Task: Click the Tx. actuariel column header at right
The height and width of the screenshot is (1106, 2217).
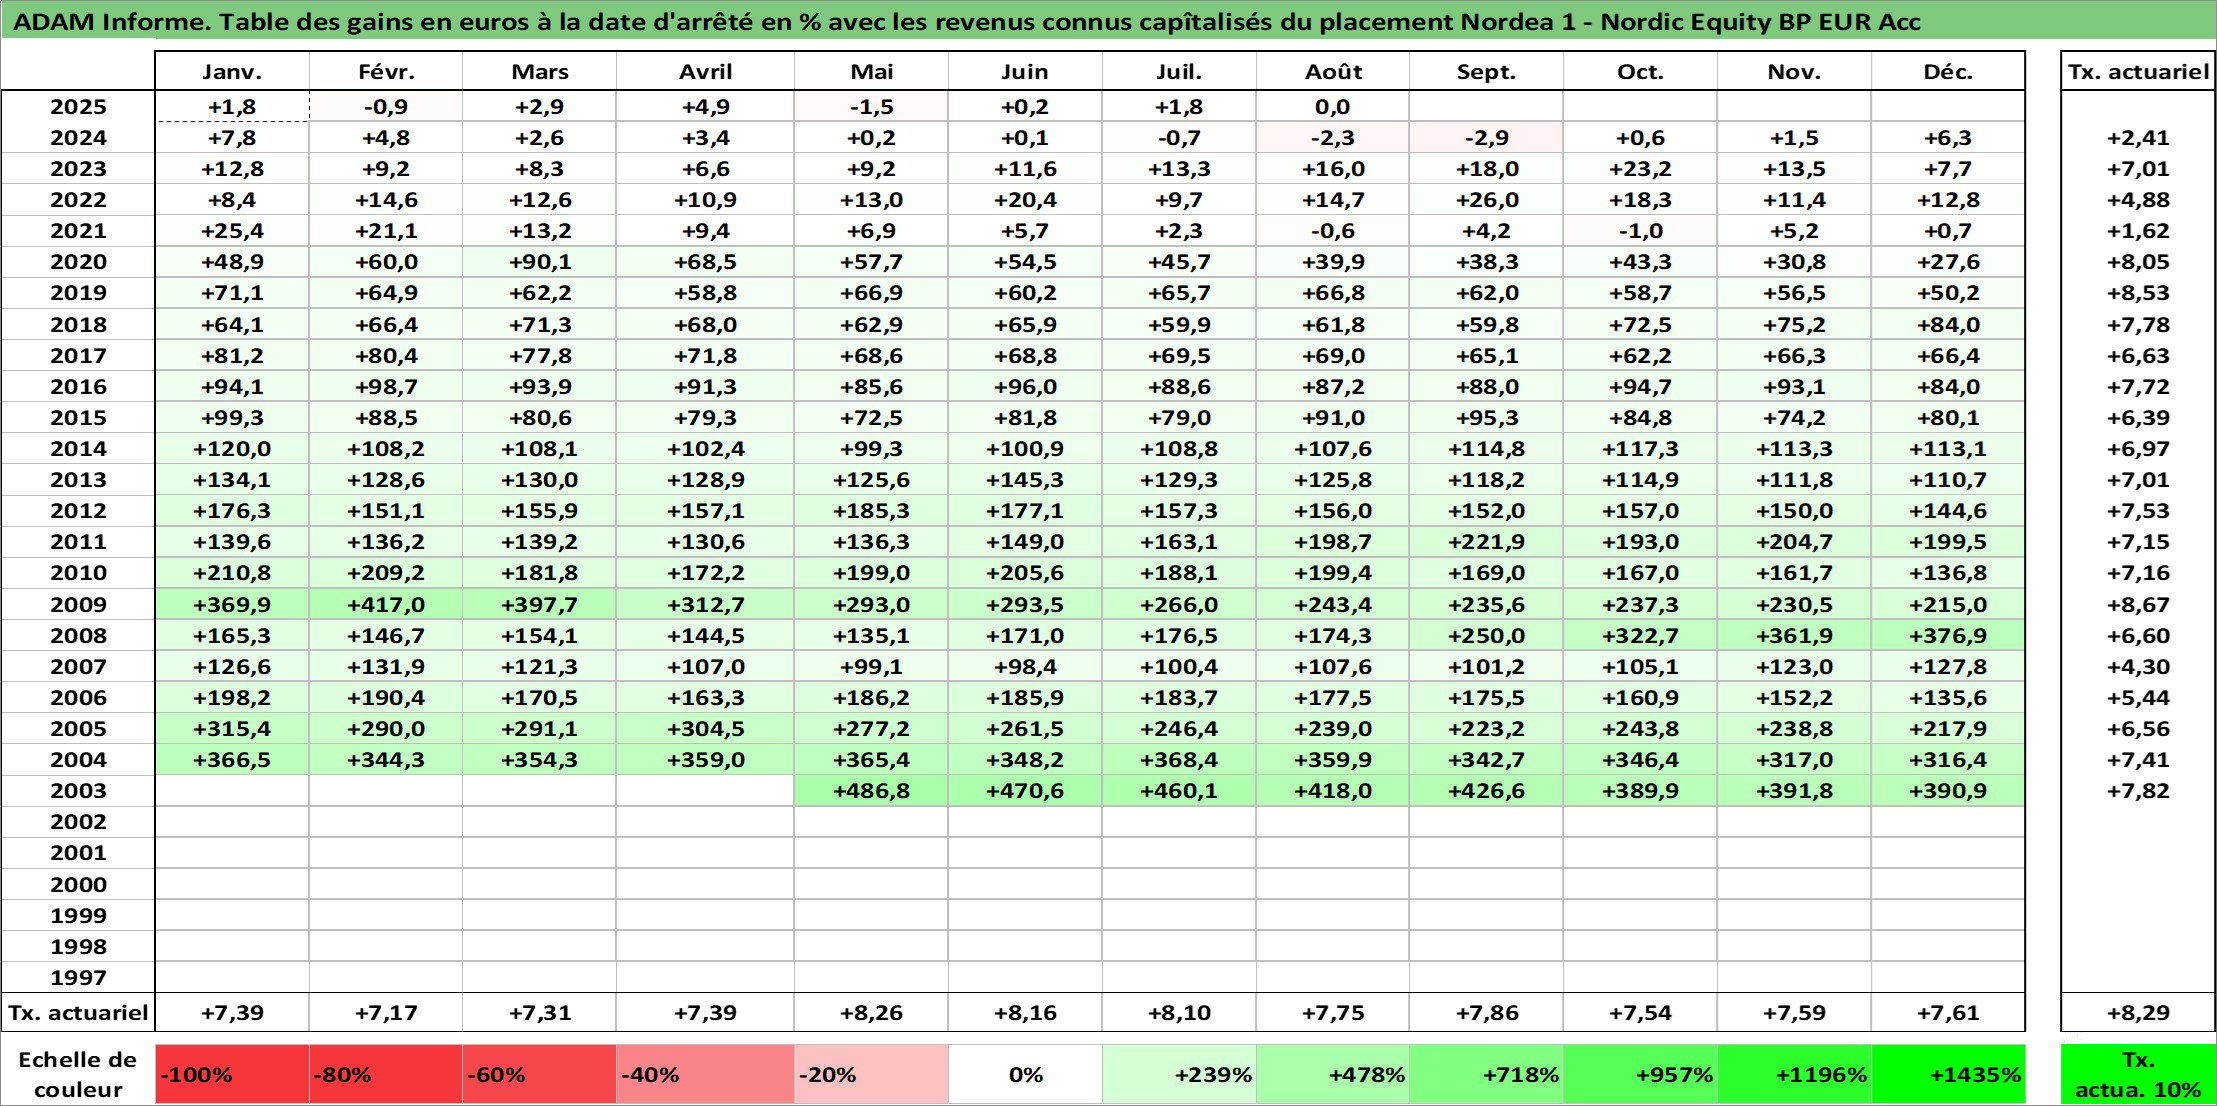Action: pos(2138,72)
